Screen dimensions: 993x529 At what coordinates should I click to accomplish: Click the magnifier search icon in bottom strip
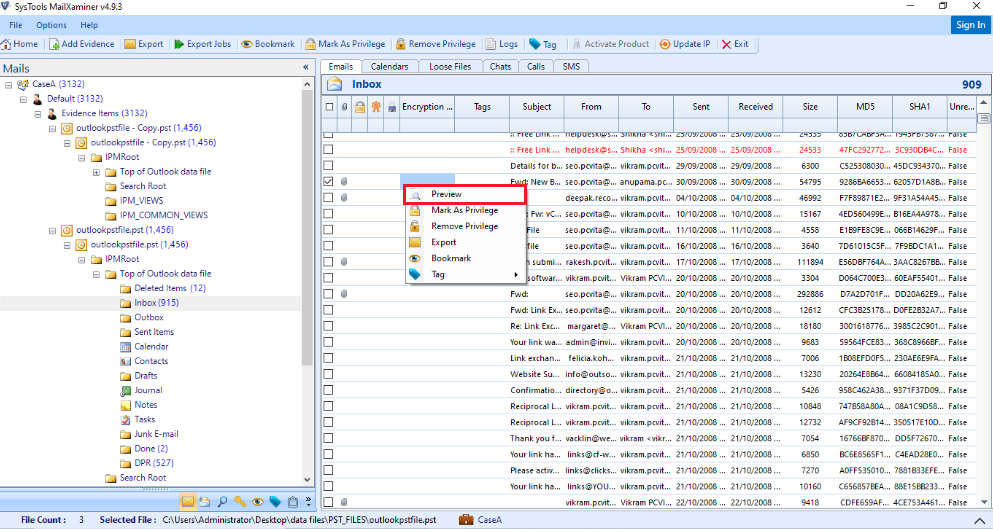tap(222, 502)
